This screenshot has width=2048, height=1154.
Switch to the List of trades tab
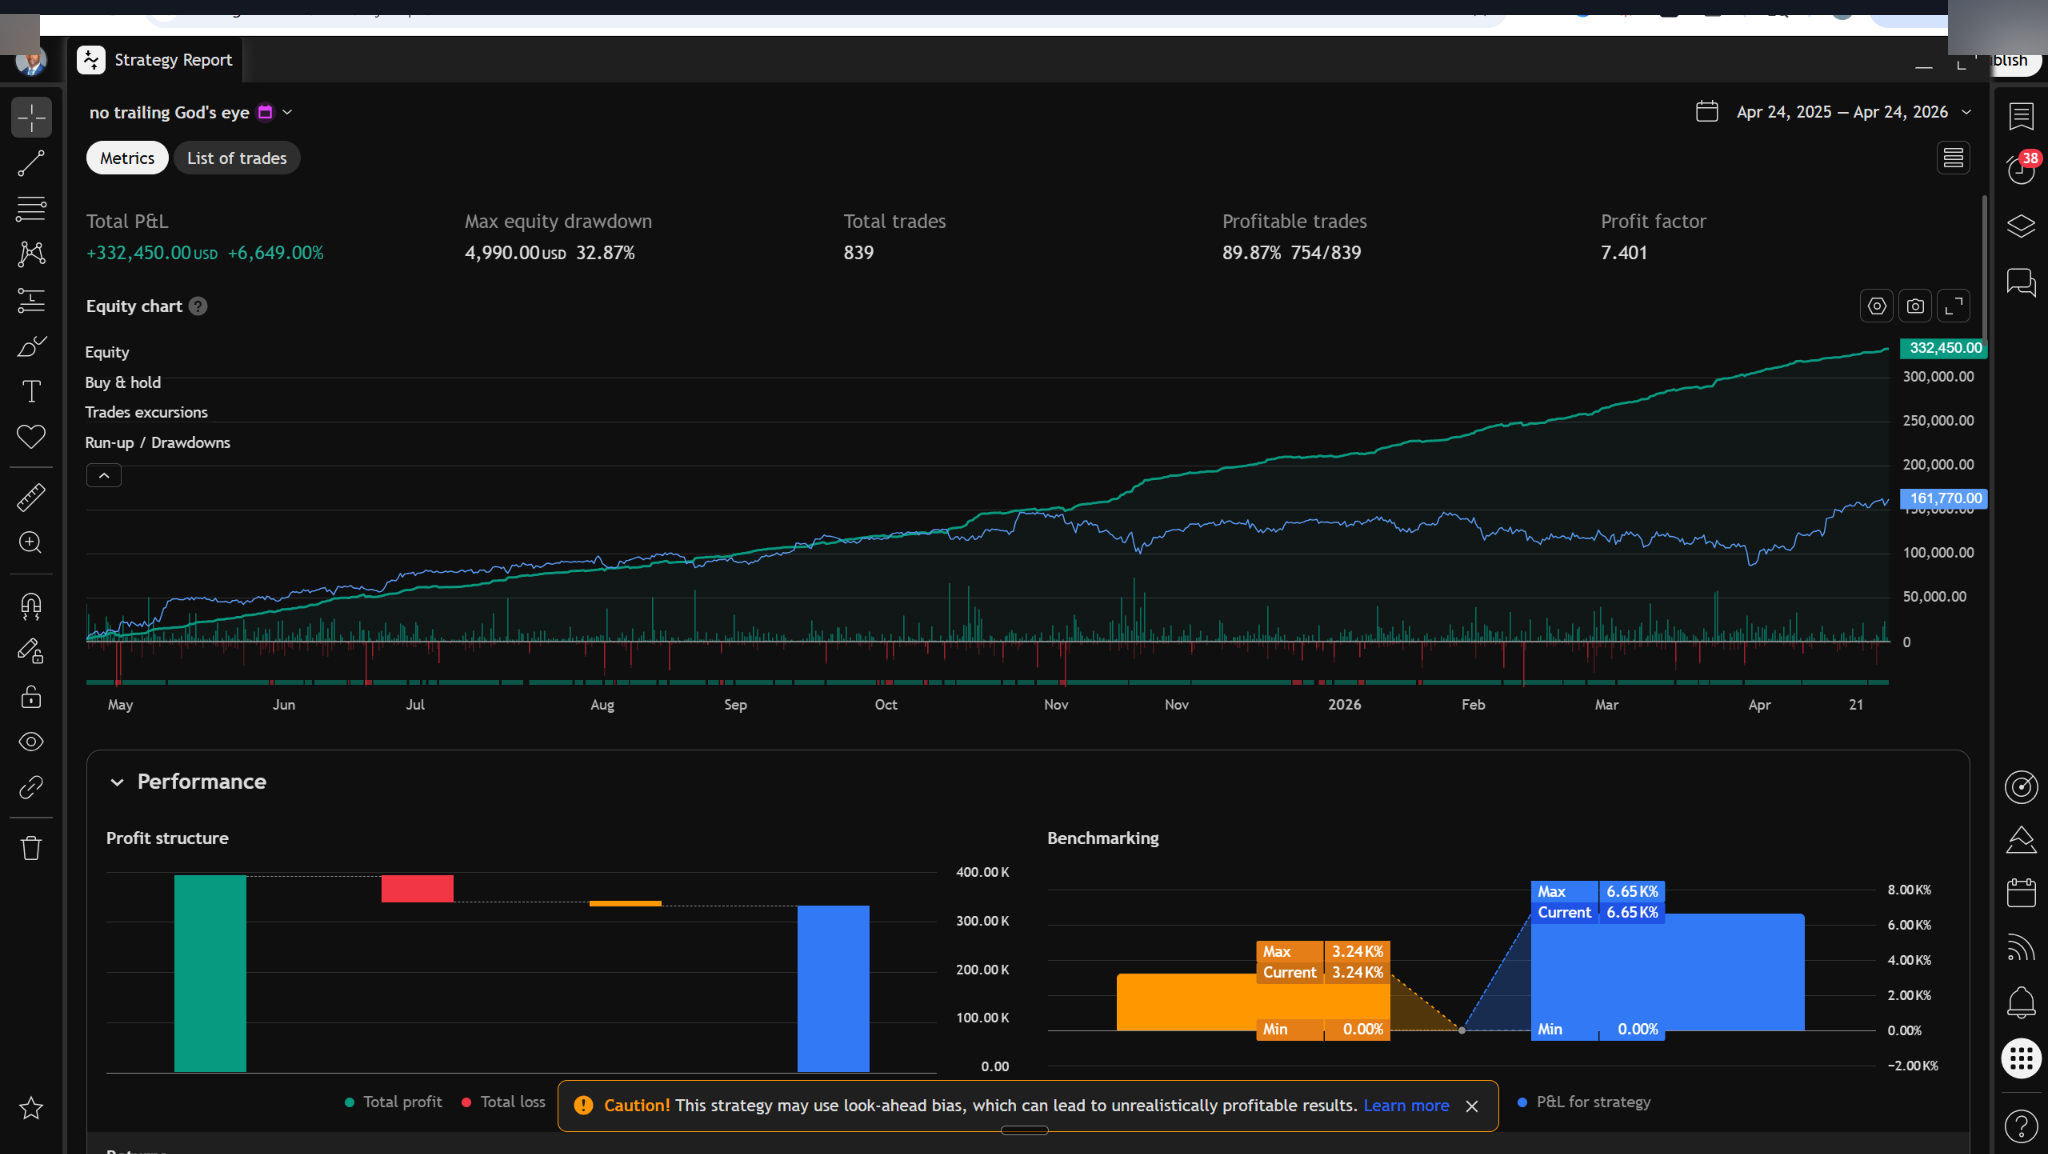coord(237,158)
